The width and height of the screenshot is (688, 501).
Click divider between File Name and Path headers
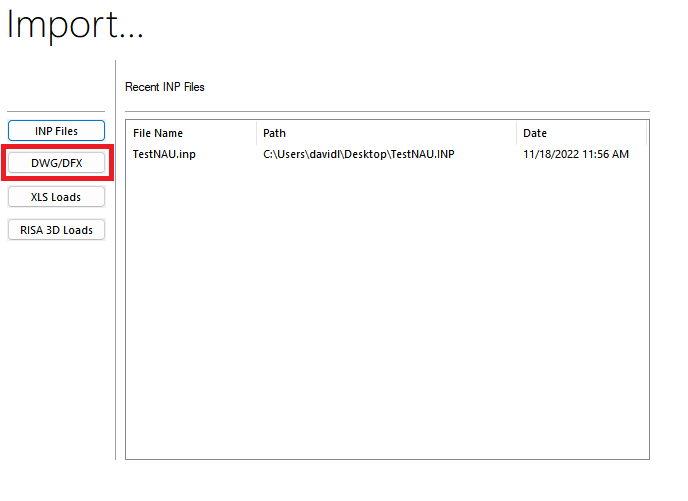point(257,133)
